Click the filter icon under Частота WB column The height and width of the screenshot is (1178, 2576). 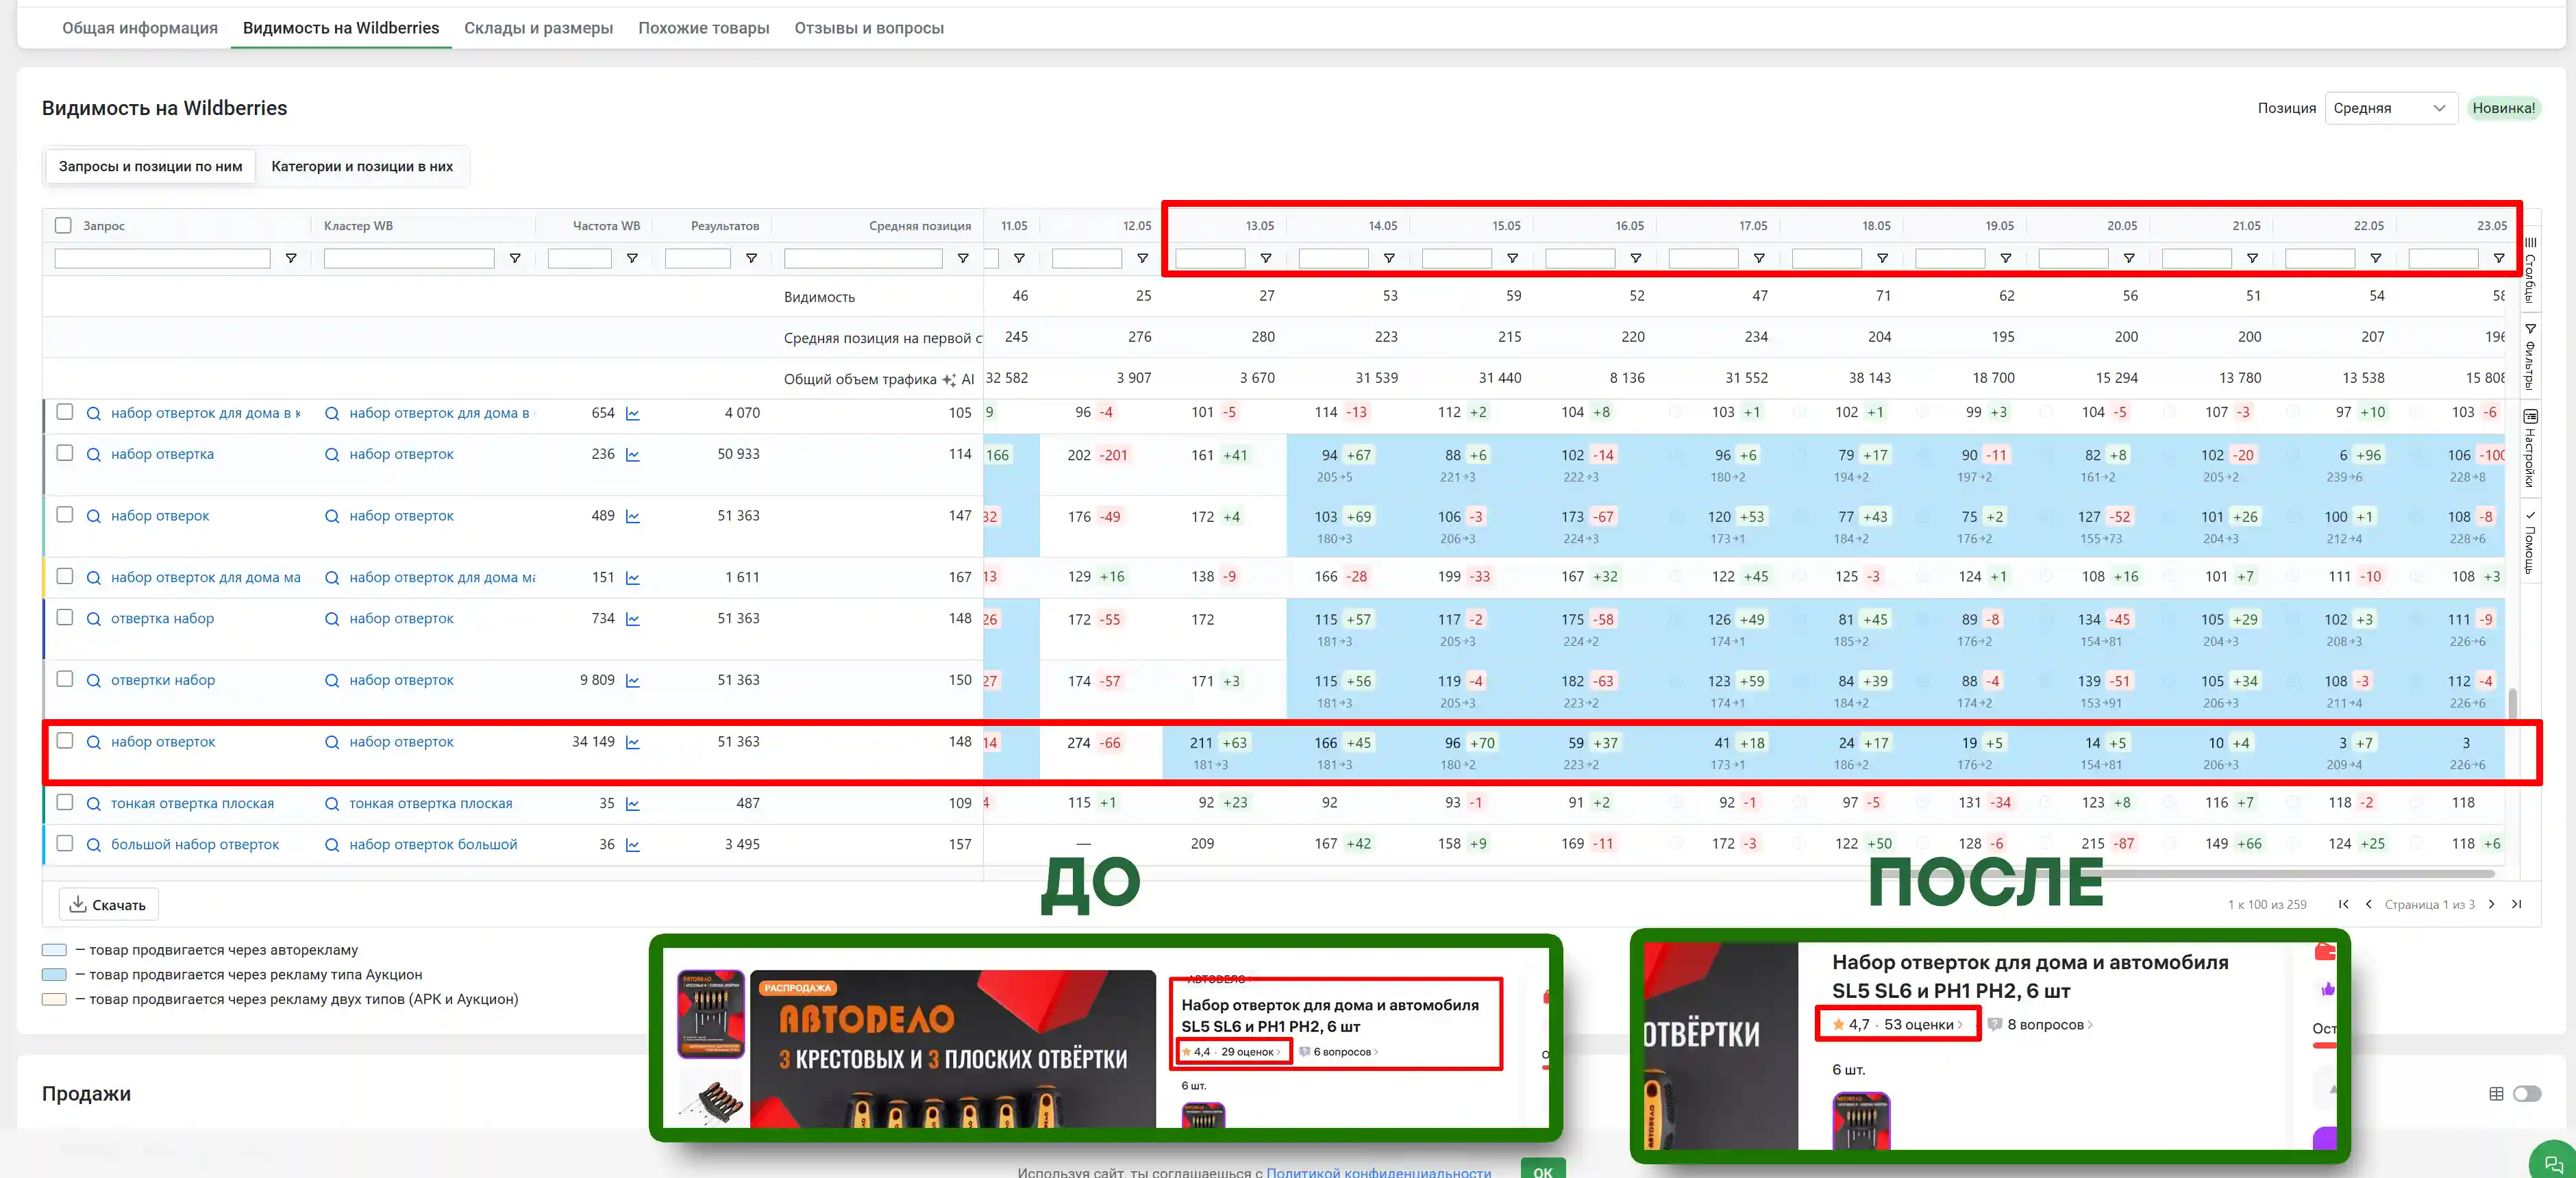tap(632, 258)
